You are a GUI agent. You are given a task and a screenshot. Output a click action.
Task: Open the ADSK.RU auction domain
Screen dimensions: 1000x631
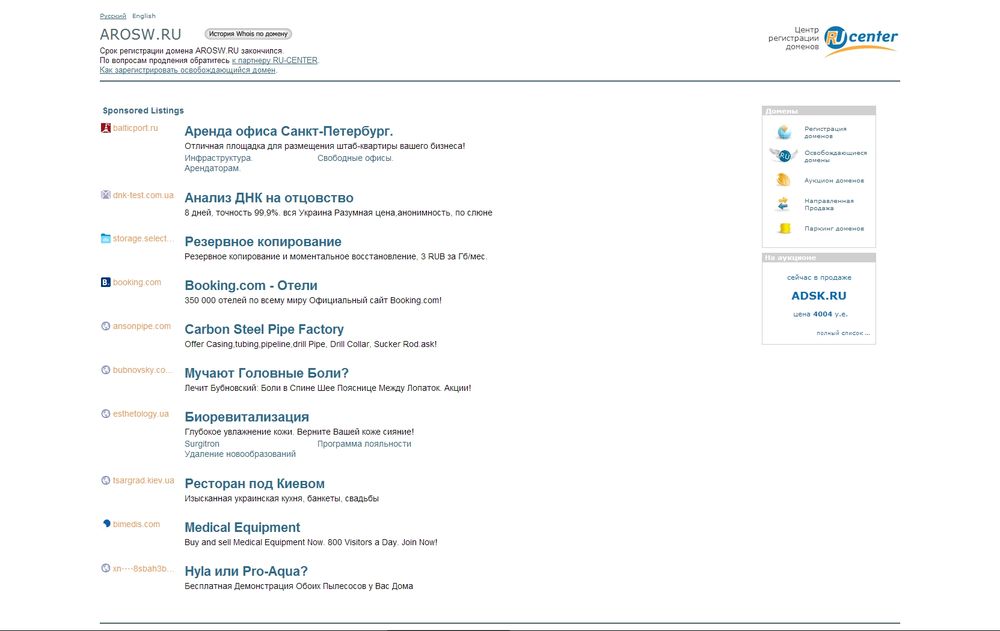[819, 296]
